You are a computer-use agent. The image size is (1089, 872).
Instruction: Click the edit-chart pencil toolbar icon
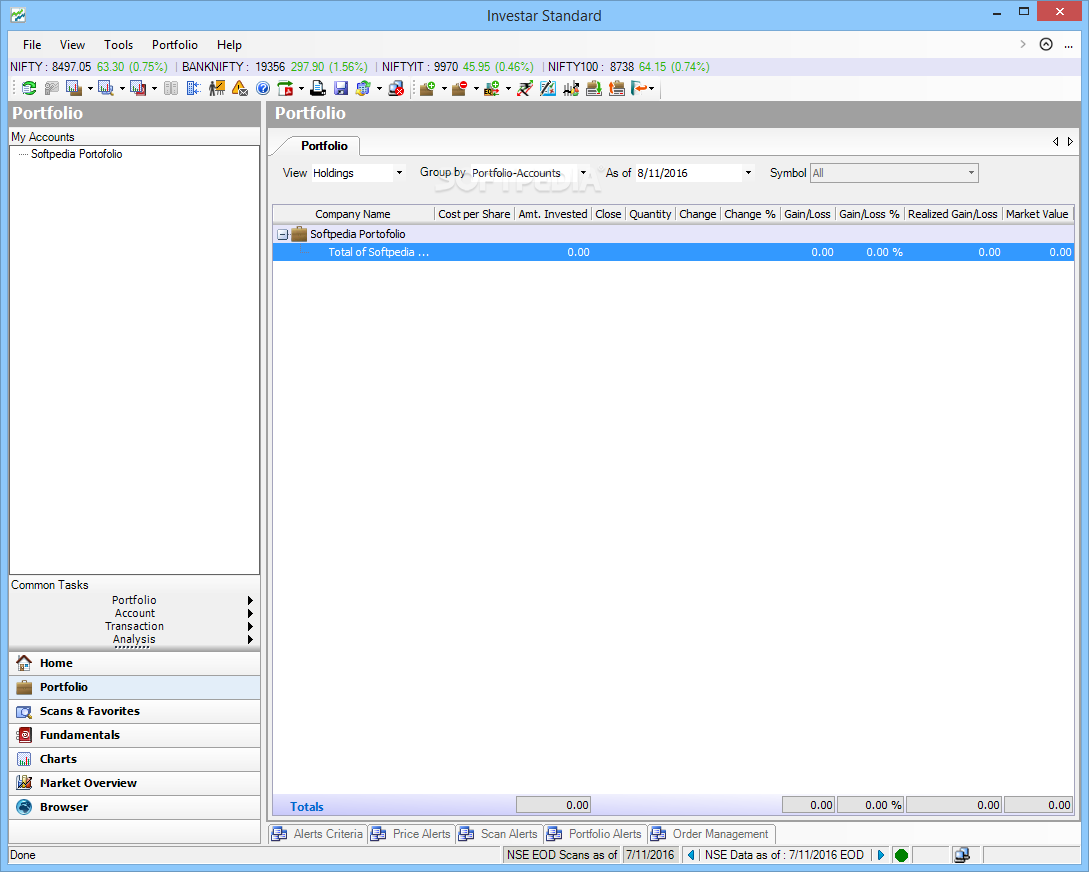click(x=548, y=88)
